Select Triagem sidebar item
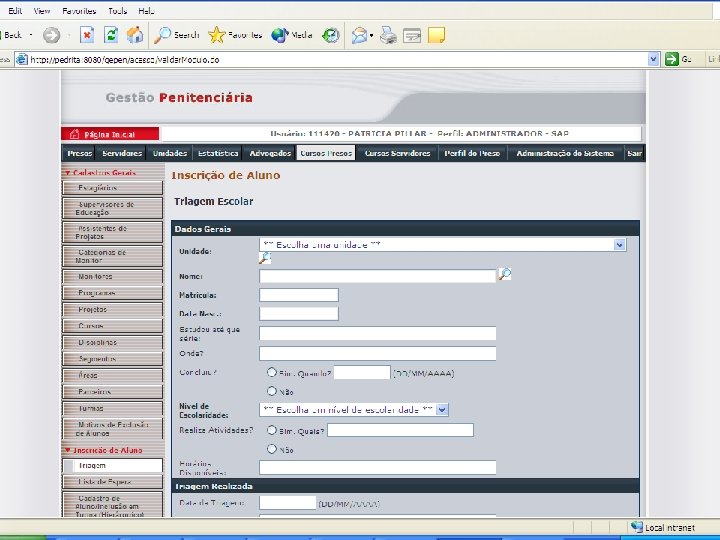720x540 pixels. [112, 466]
